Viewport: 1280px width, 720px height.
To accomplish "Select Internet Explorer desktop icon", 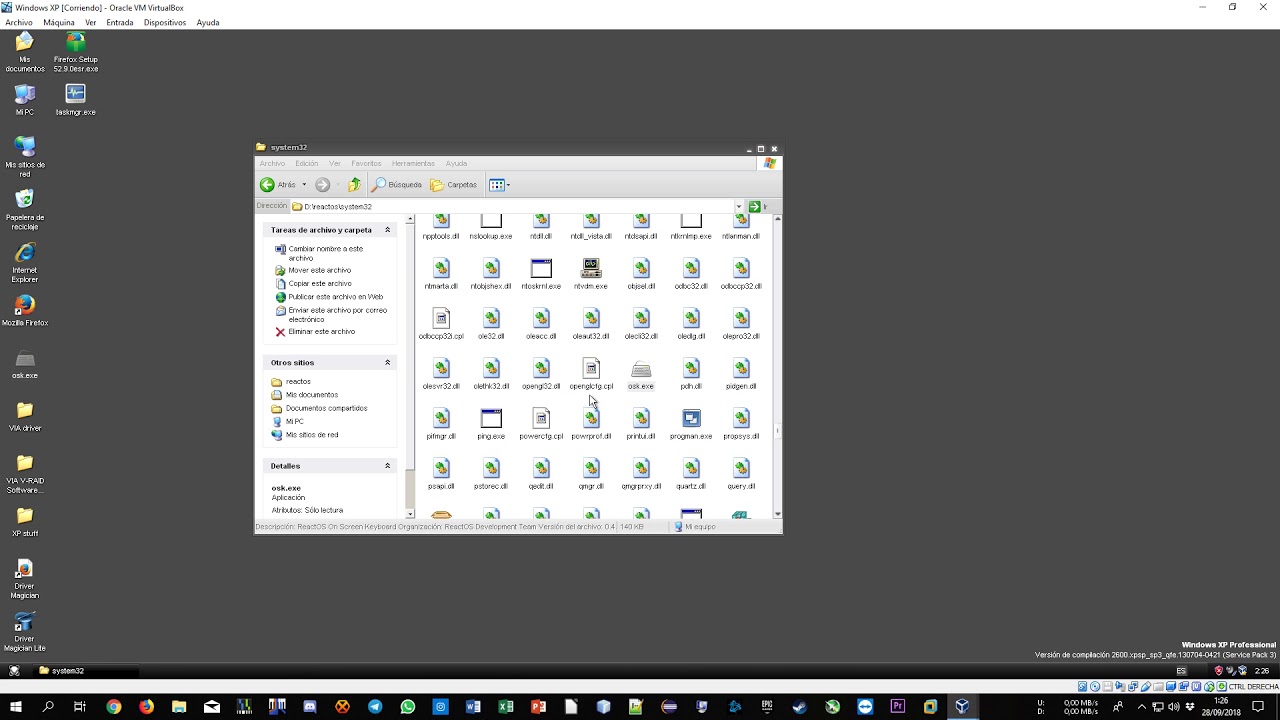I will click(x=25, y=263).
